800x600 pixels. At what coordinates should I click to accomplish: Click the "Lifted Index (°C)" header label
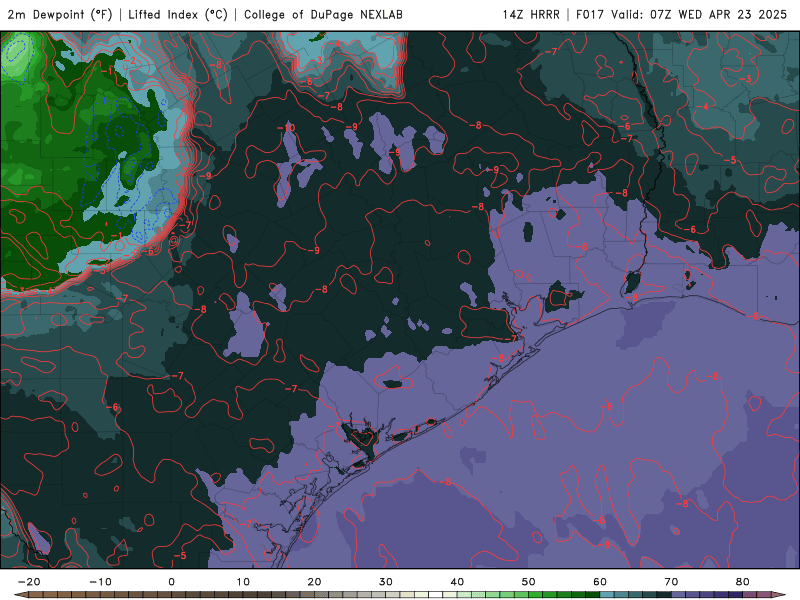(178, 15)
